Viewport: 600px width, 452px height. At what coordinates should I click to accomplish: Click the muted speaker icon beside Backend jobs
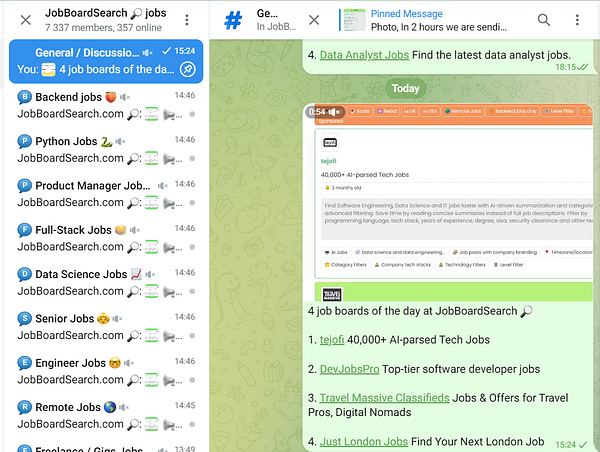point(125,98)
